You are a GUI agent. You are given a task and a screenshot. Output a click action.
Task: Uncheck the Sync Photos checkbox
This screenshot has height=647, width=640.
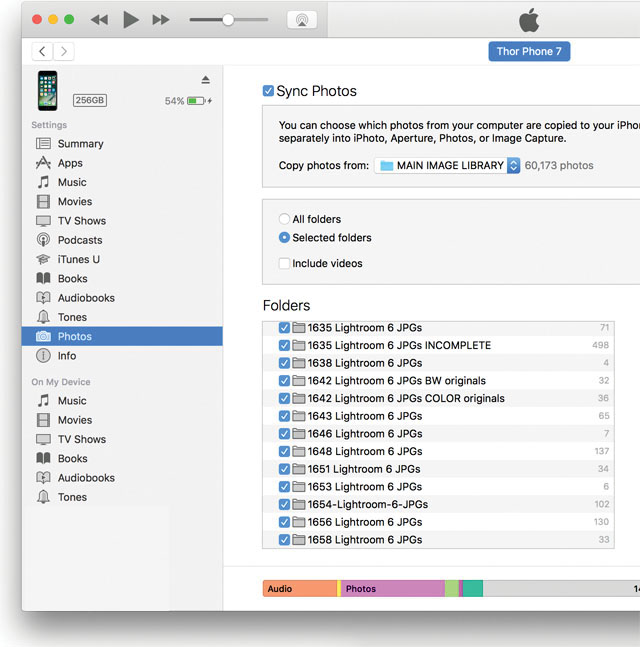[268, 91]
